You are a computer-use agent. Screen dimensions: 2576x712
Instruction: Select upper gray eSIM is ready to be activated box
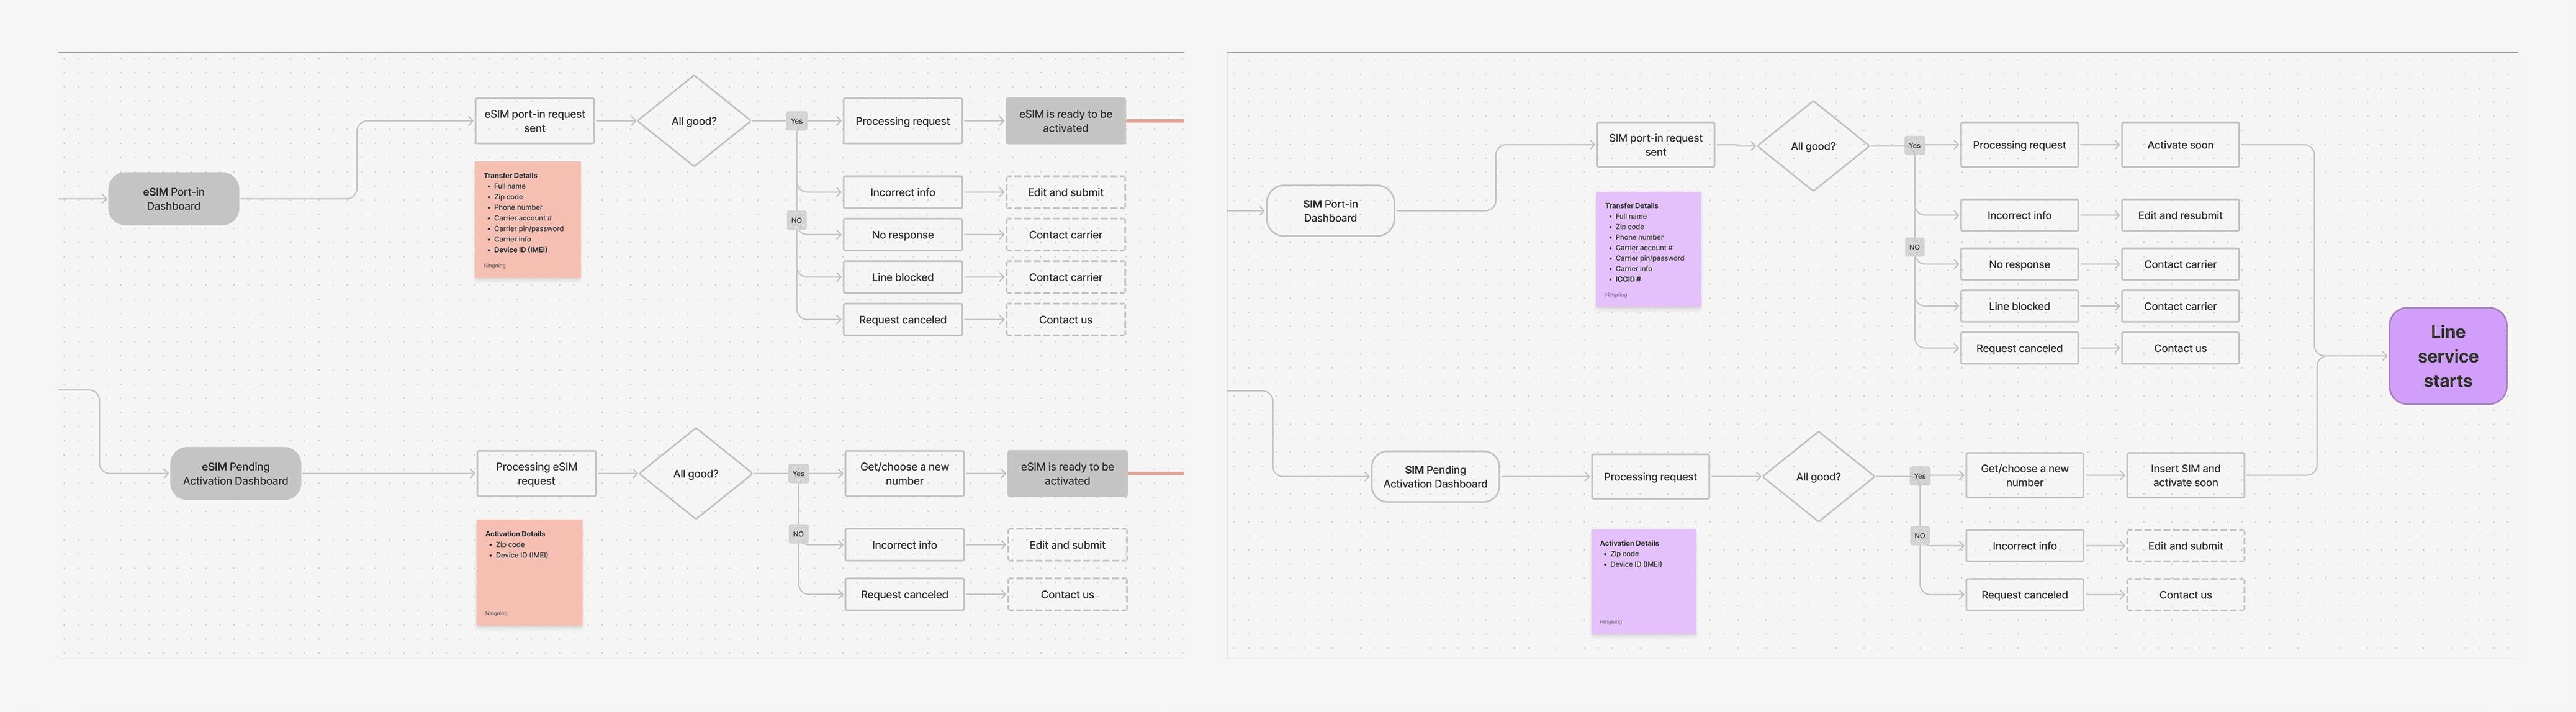tap(1065, 121)
